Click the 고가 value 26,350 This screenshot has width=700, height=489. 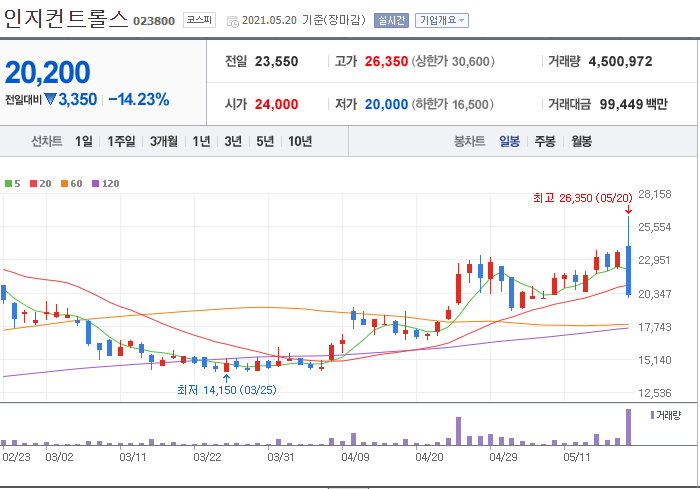(386, 62)
